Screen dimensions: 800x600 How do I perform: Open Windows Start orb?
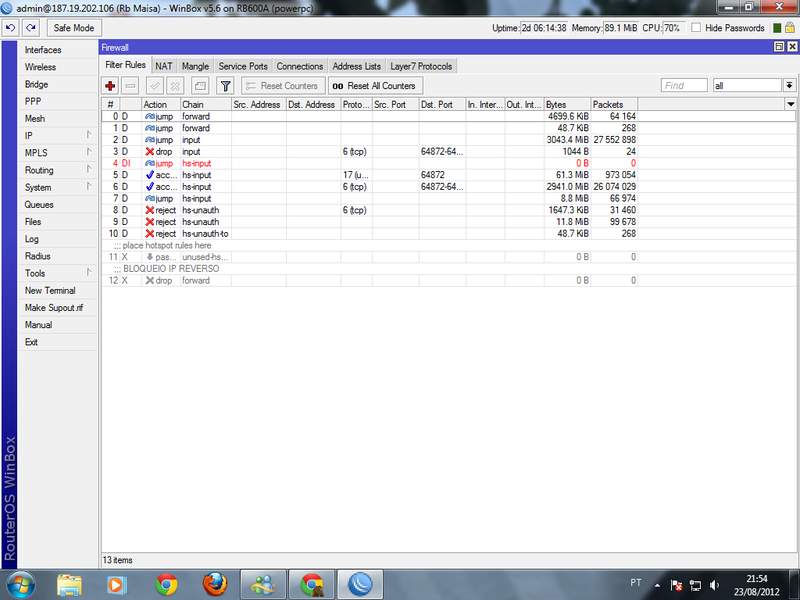pyautogui.click(x=21, y=585)
